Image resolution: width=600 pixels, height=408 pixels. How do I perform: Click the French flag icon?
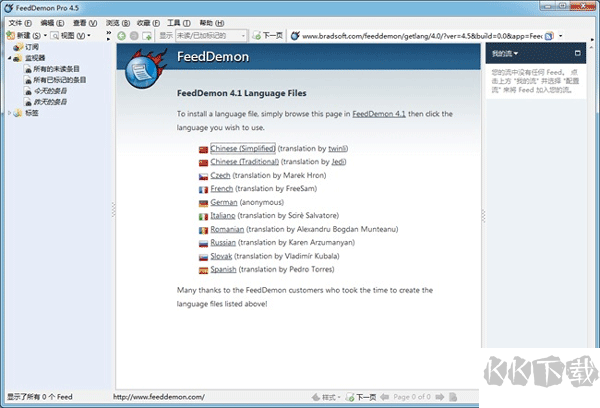pos(203,190)
